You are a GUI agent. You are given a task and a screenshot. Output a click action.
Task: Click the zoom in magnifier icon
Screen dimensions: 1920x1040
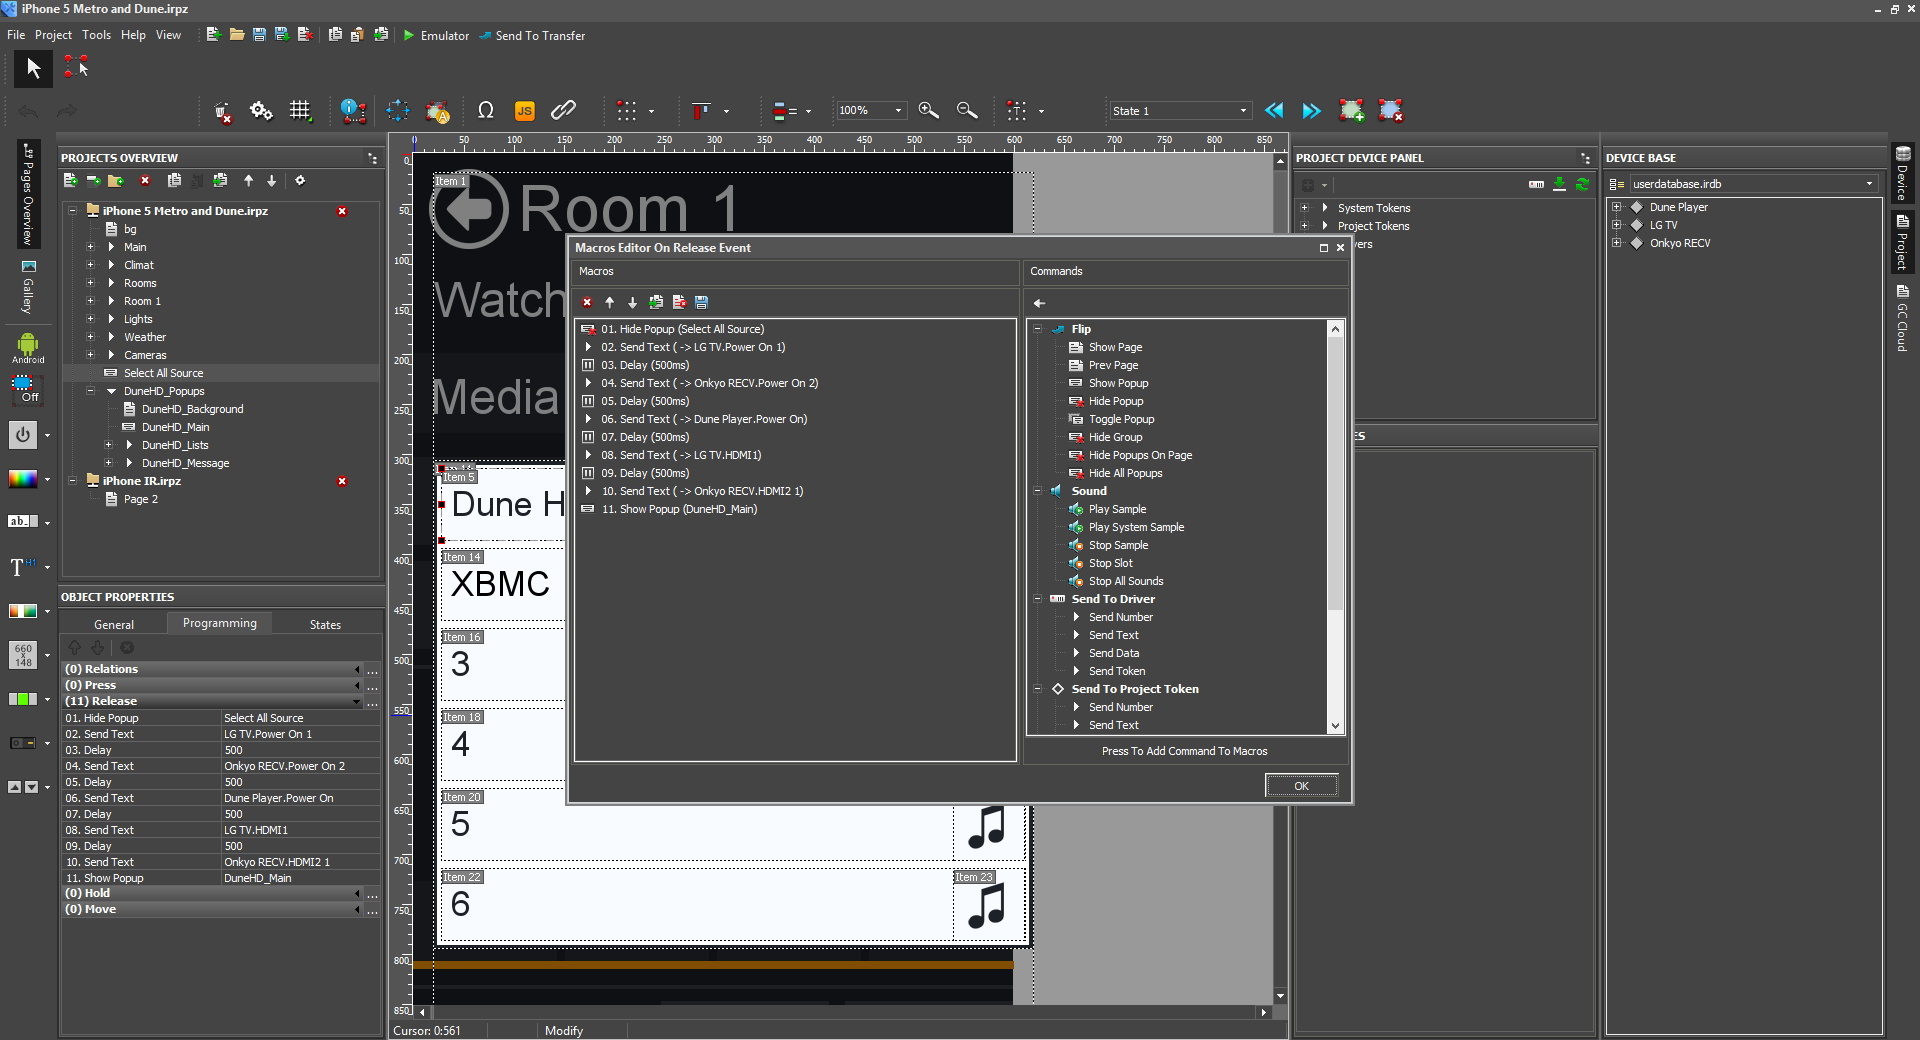[x=928, y=111]
